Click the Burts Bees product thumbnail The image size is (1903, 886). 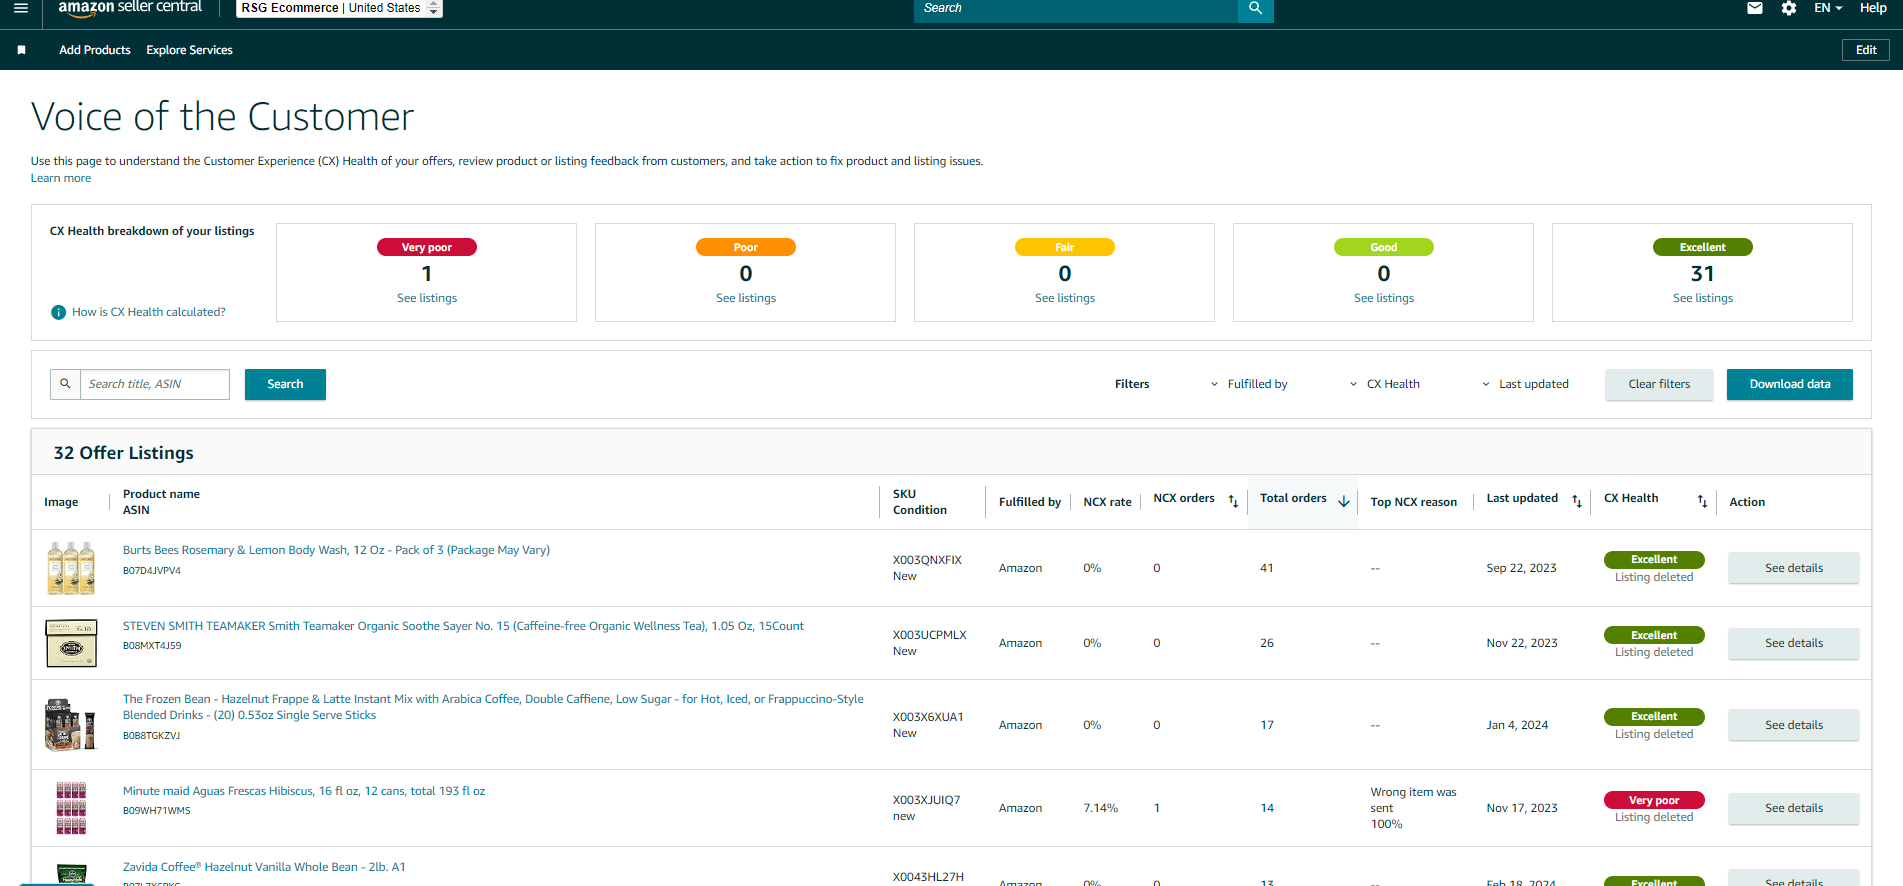[x=71, y=567]
